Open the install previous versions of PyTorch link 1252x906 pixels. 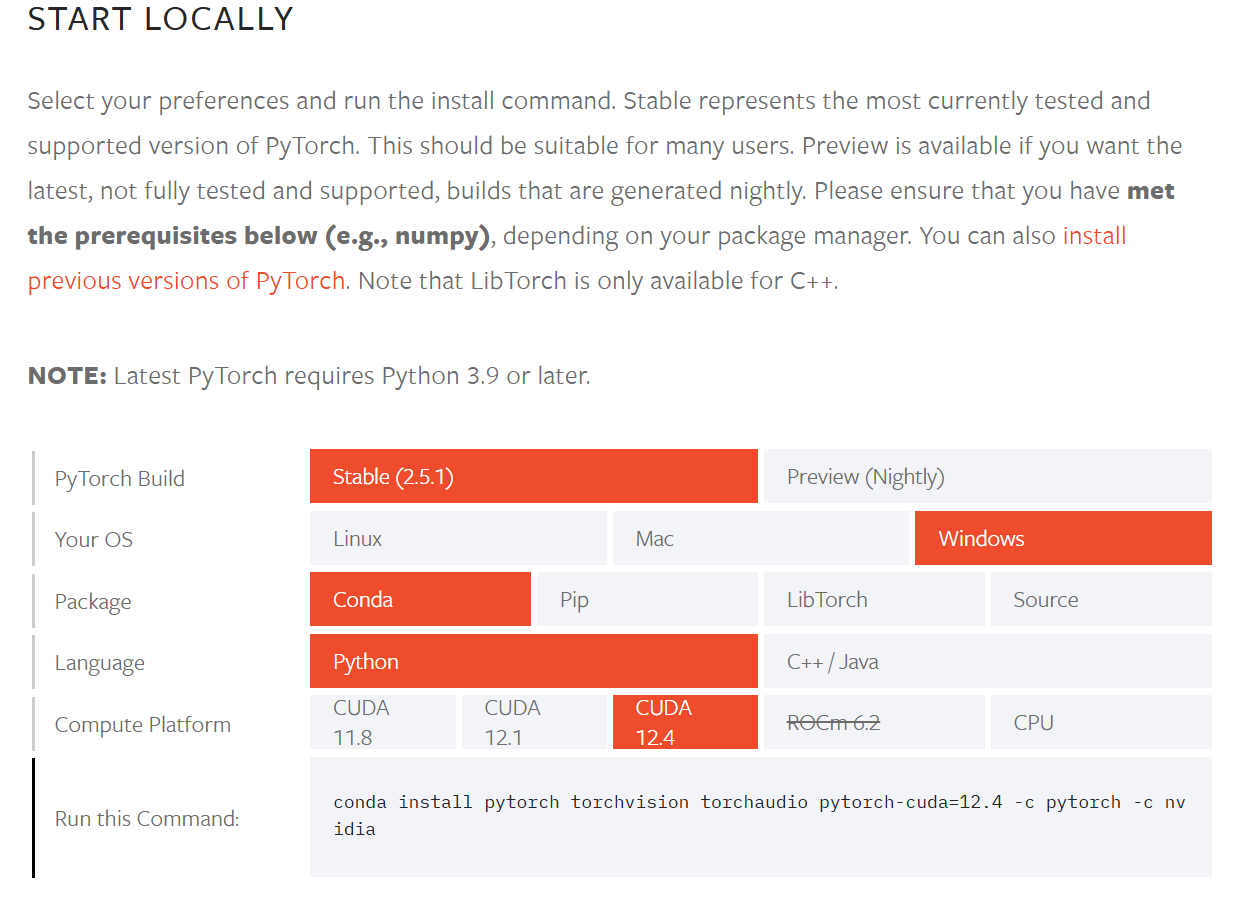(x=577, y=258)
